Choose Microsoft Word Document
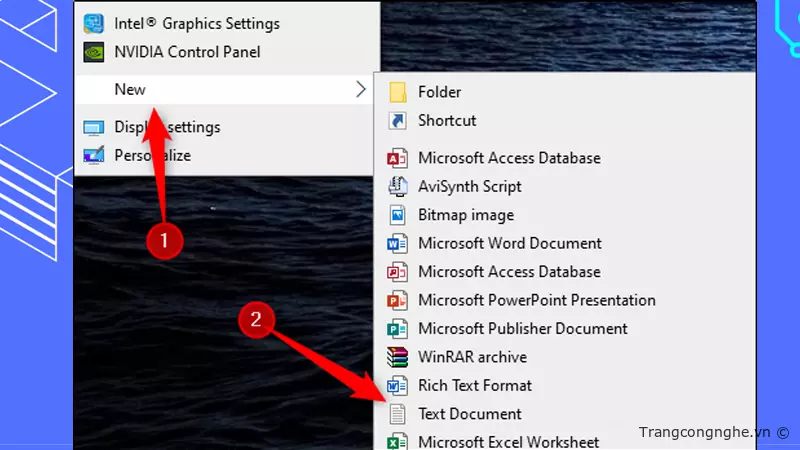 pyautogui.click(x=509, y=243)
